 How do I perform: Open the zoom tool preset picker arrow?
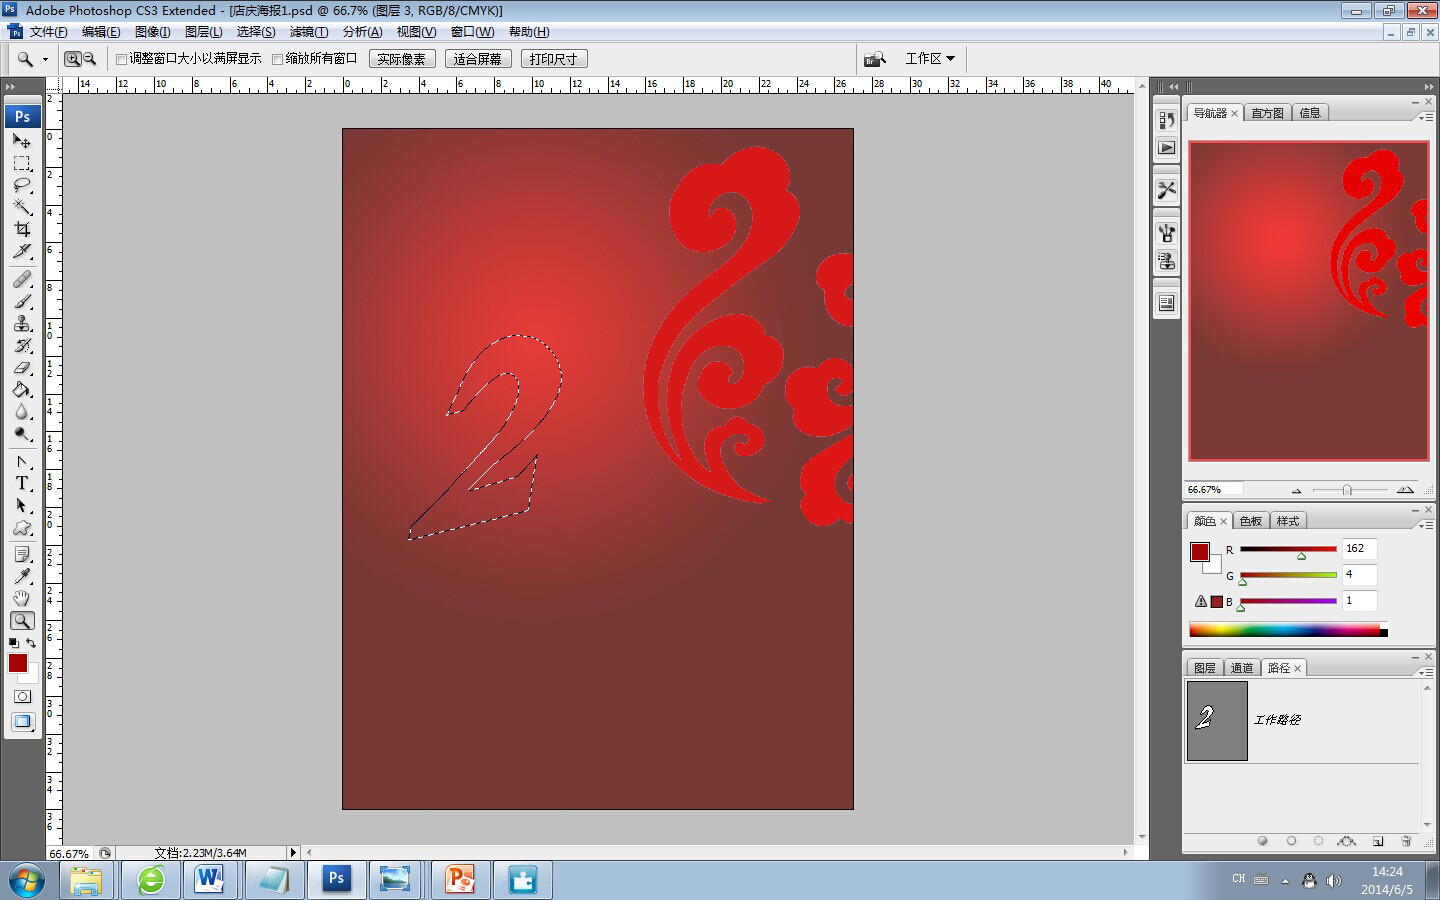[45, 59]
